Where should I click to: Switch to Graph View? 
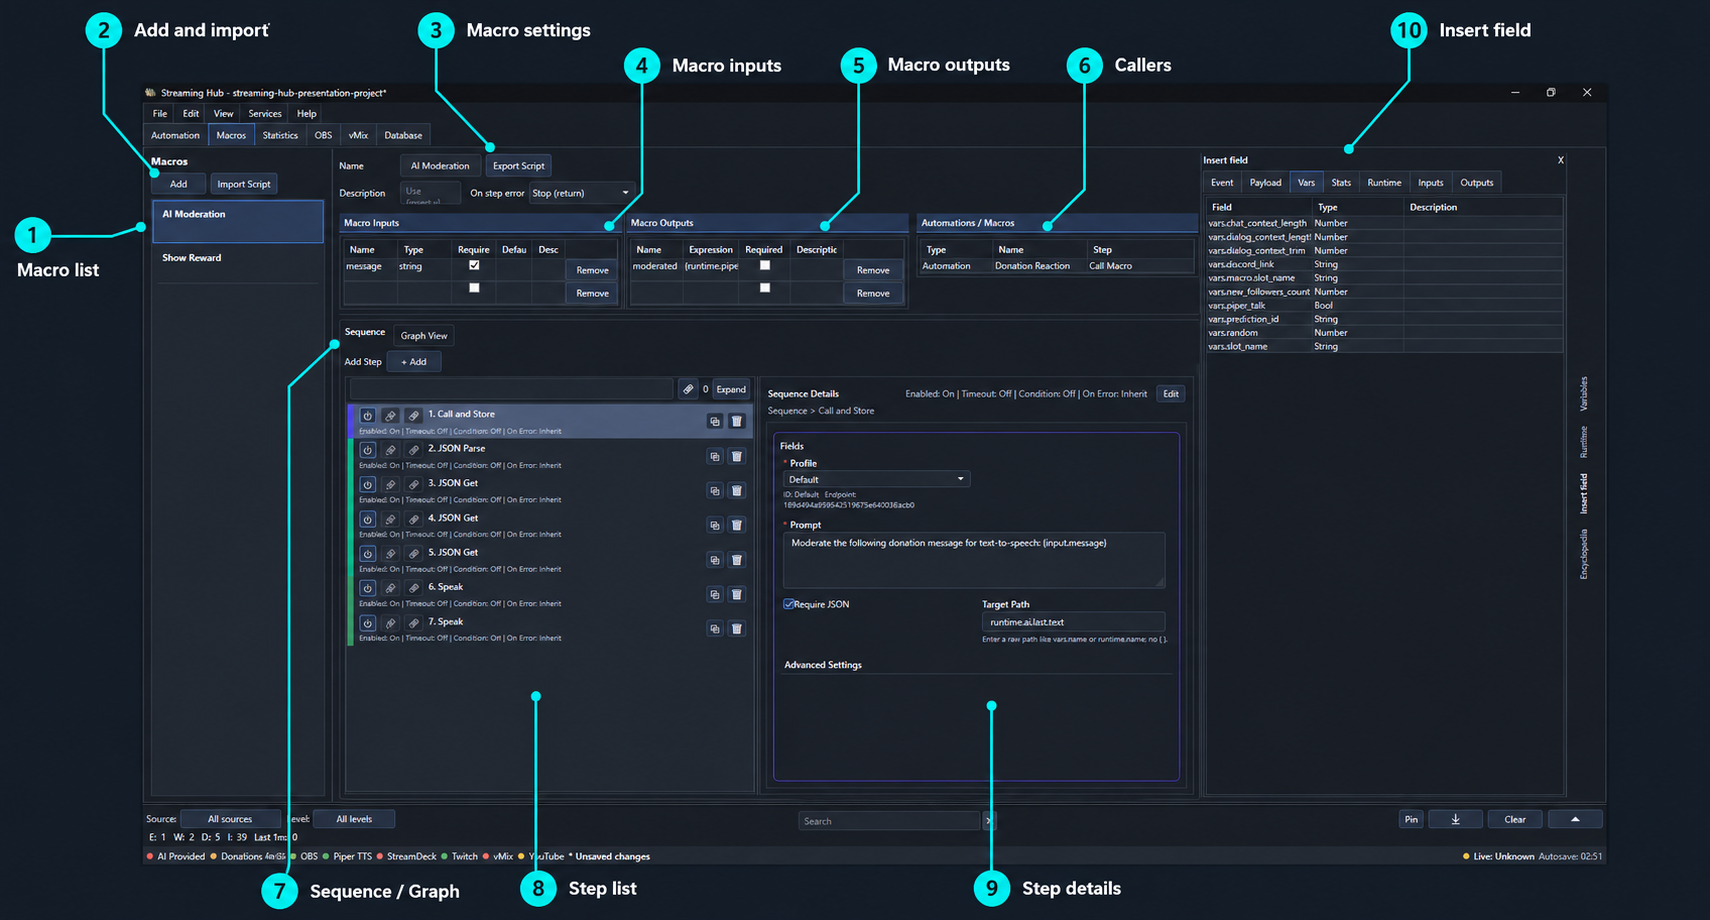coord(424,335)
